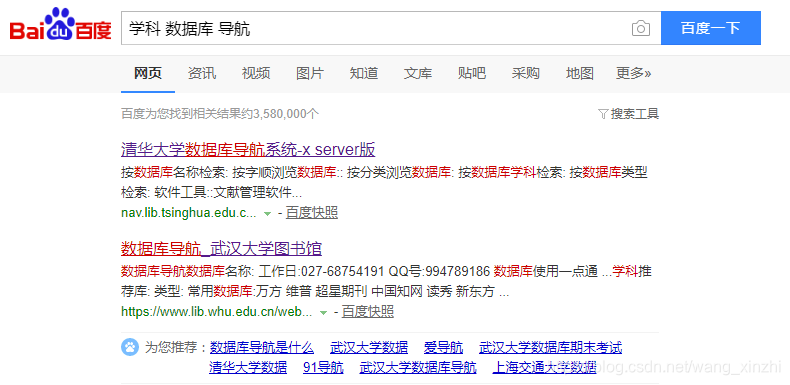
Task: Click the suggestion 91导航
Action: 323,367
